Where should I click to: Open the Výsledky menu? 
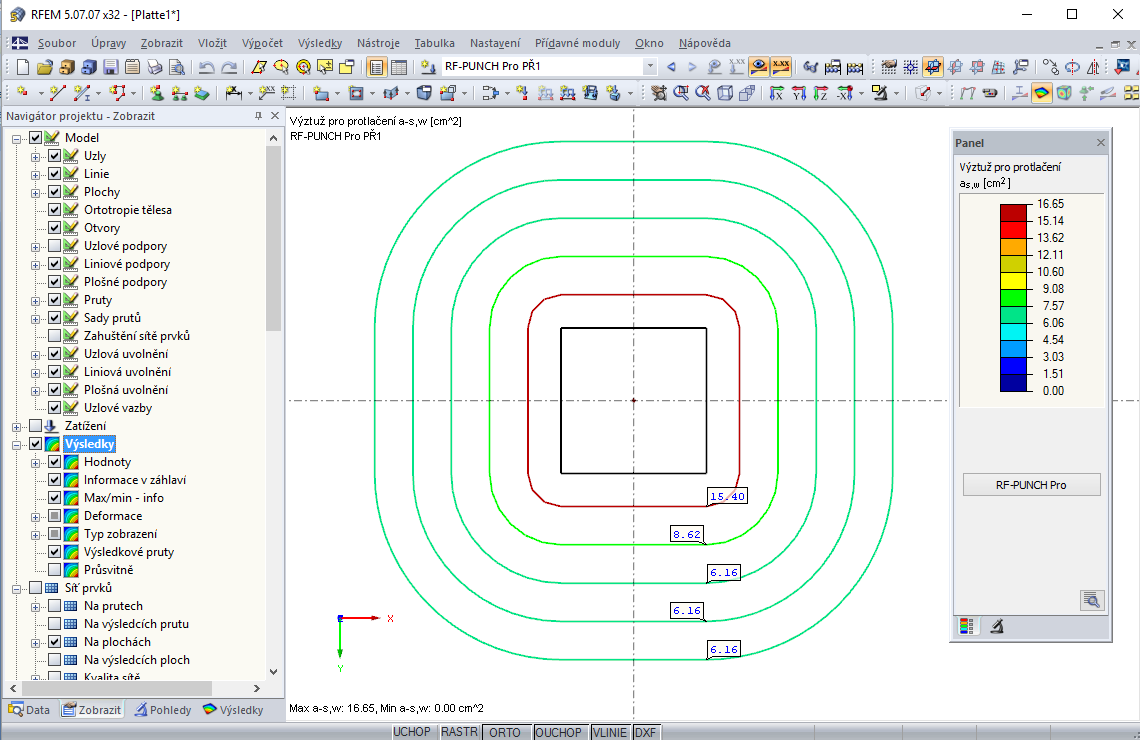click(x=320, y=43)
